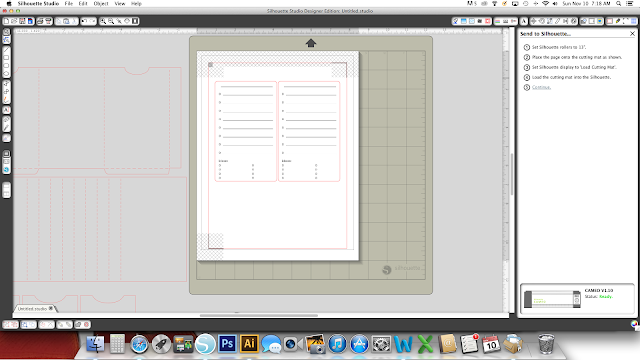This screenshot has height=360, width=640.
Task: Click the Zoom Out magnifier tool
Action: coord(111,21)
